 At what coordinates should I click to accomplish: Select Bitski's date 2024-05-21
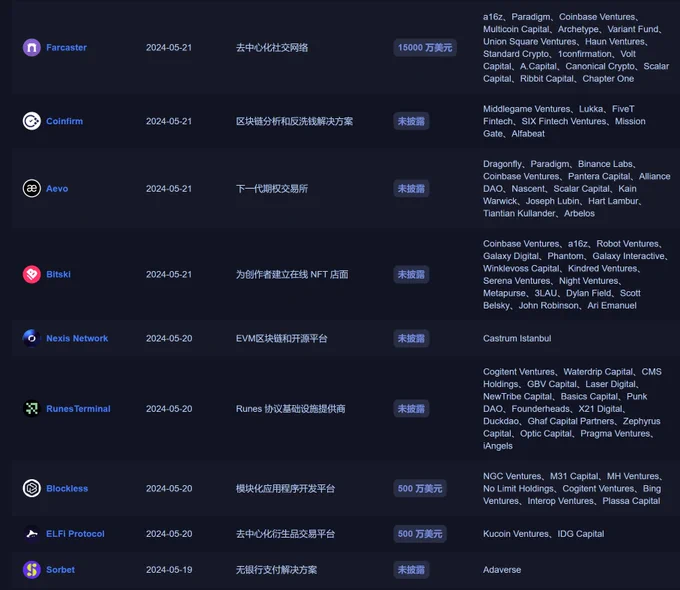[169, 274]
